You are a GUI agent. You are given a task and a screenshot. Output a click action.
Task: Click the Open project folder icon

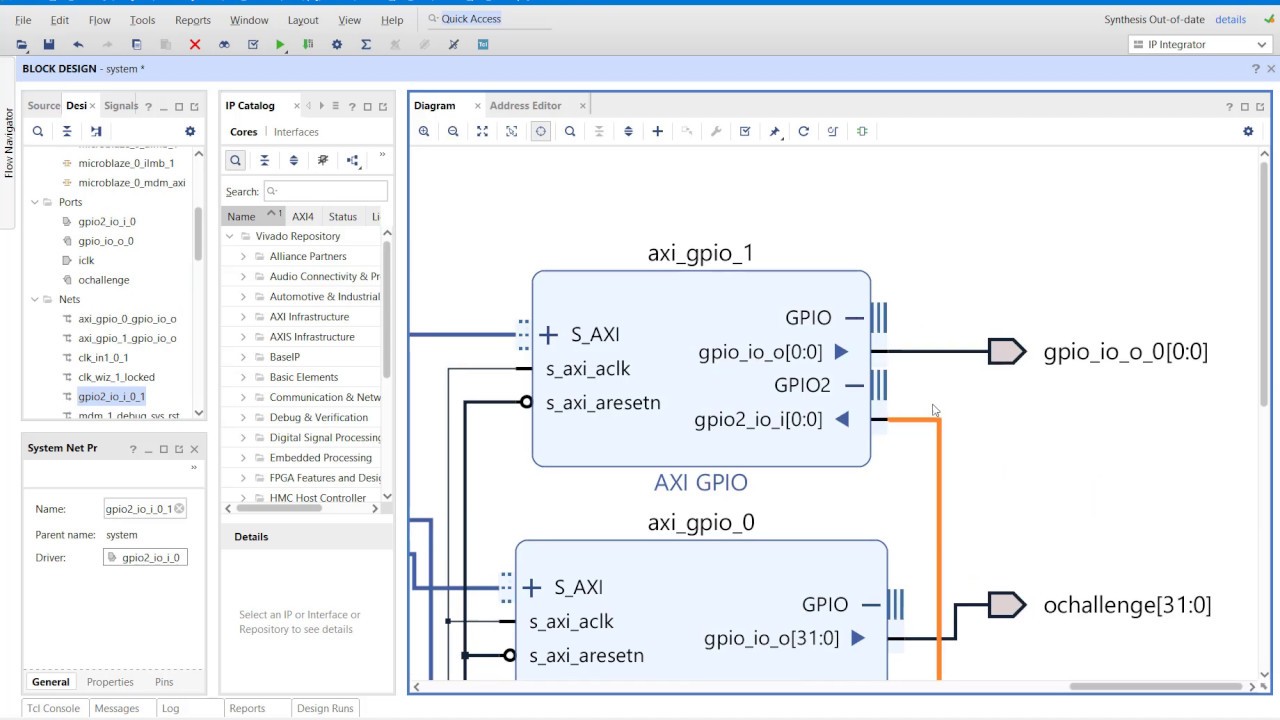(22, 45)
